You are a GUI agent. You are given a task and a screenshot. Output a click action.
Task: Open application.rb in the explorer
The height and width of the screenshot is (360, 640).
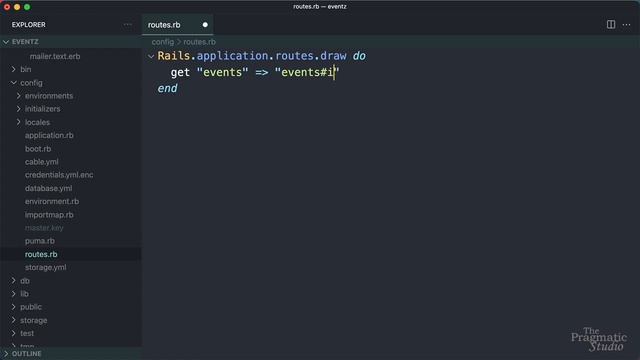49,135
